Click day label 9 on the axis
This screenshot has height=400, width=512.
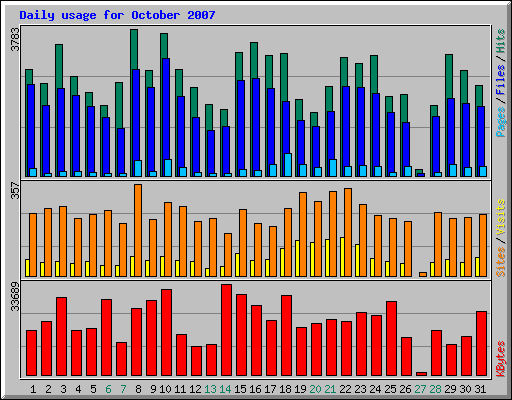153,389
